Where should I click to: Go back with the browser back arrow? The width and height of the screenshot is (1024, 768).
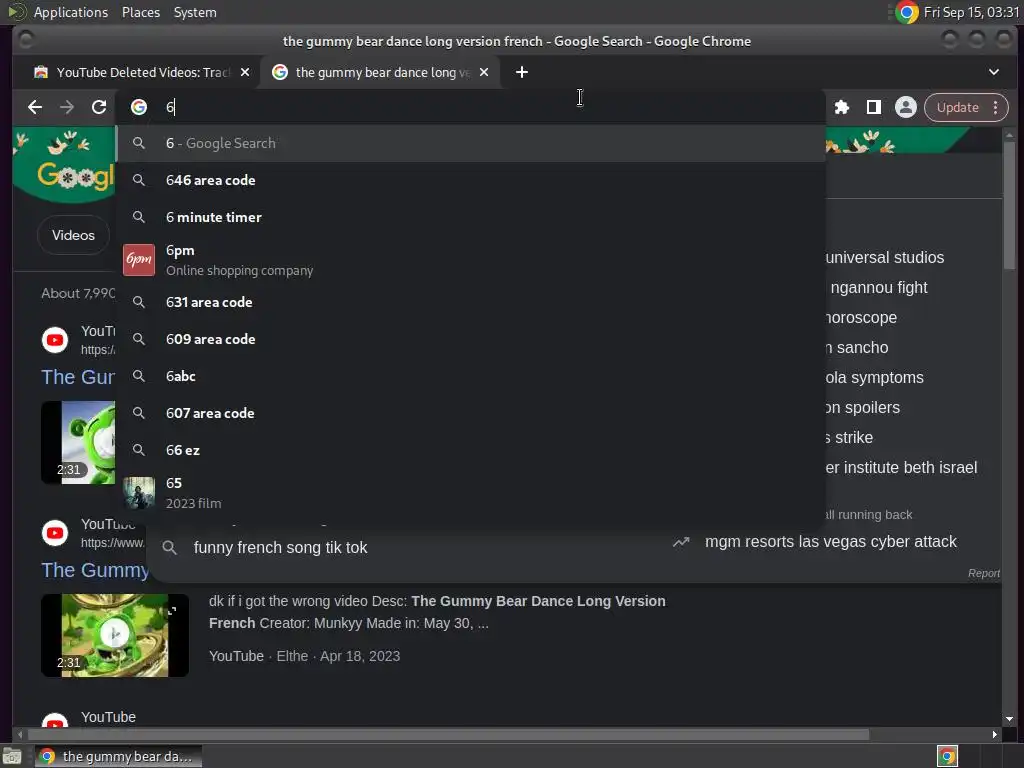[35, 107]
